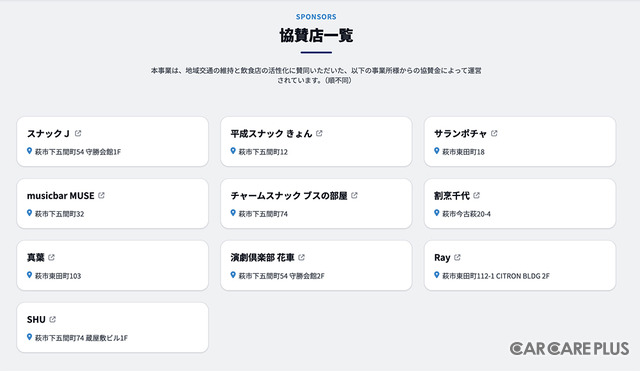This screenshot has height=371, width=640.
Task: Click the blue SPONSORS label
Action: point(316,17)
